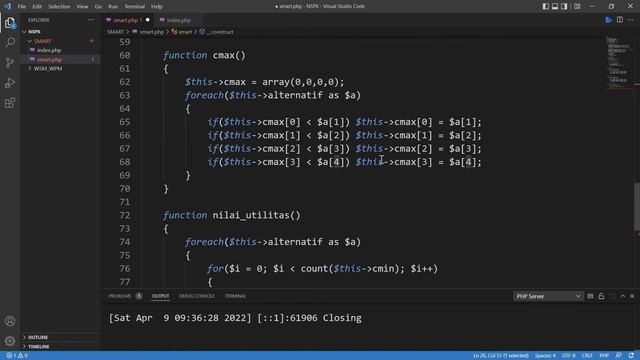Split the editor to the right
Screen dimensions: 640x360
(620, 20)
